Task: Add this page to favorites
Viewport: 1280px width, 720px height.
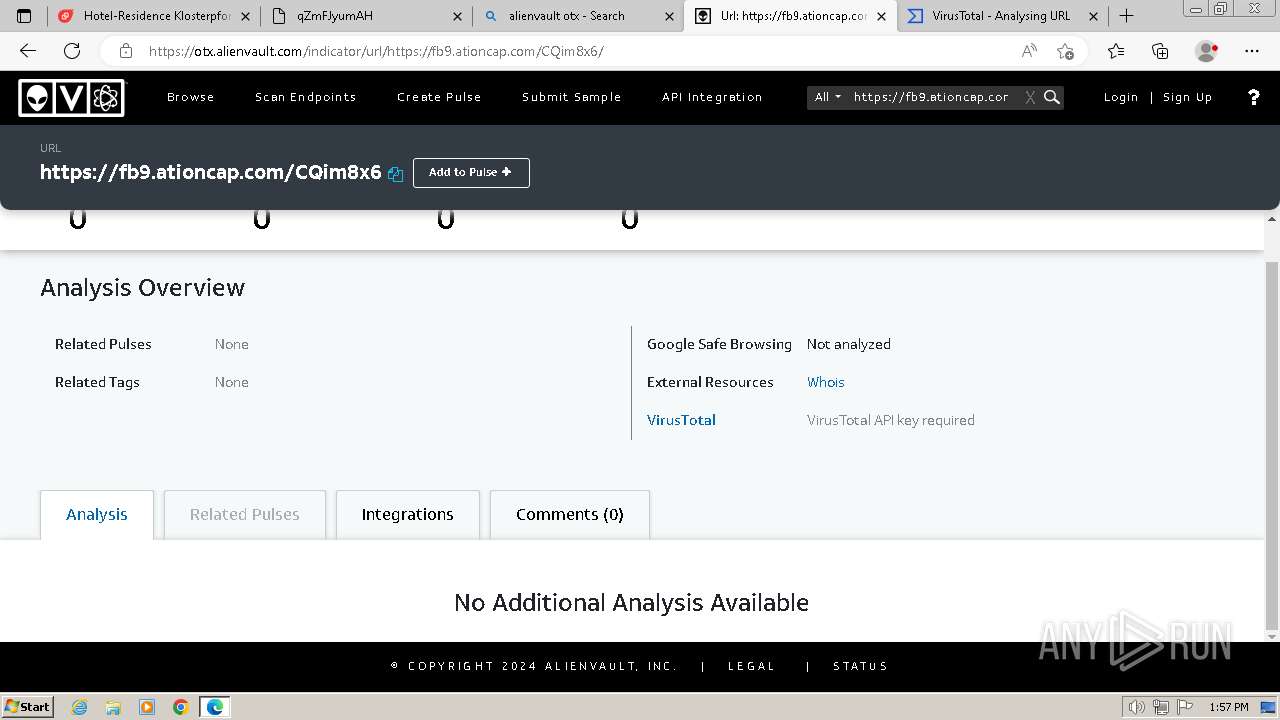Action: tap(1065, 51)
